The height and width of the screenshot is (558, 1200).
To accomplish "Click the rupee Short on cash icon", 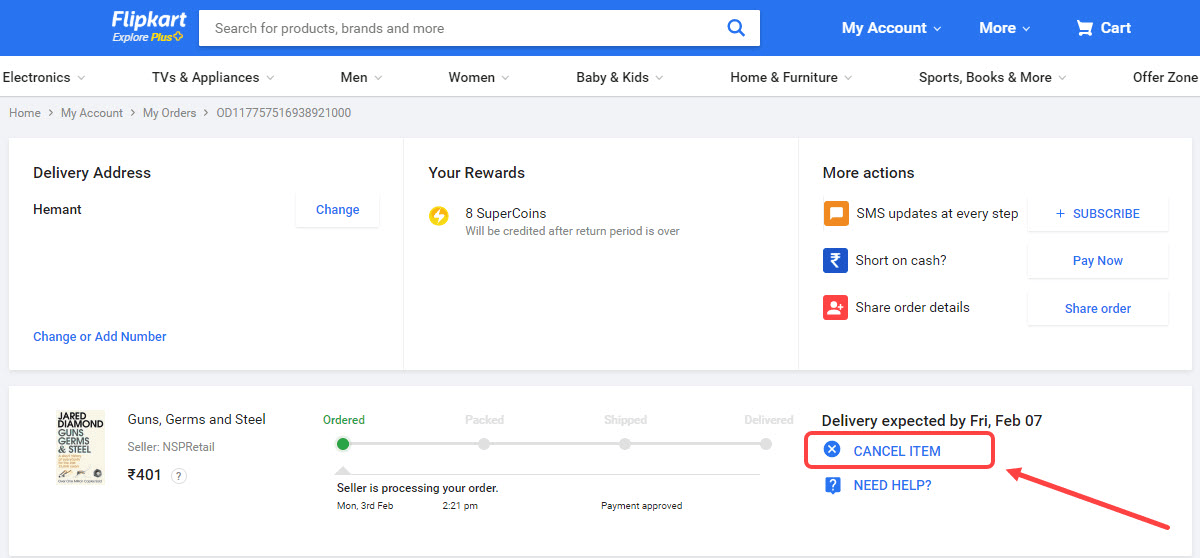I will pos(835,260).
